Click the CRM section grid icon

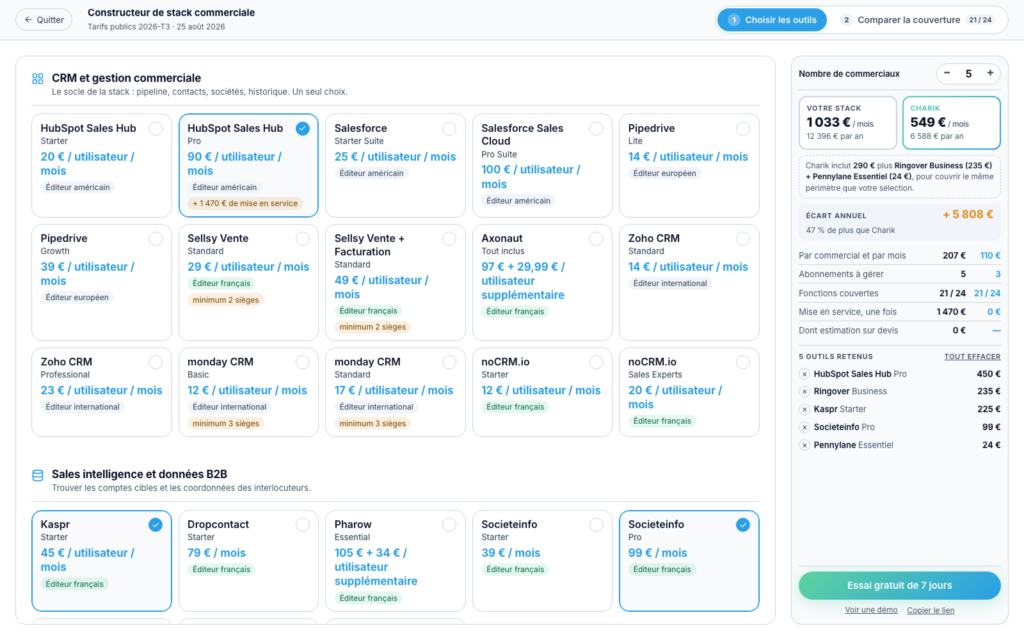point(38,79)
